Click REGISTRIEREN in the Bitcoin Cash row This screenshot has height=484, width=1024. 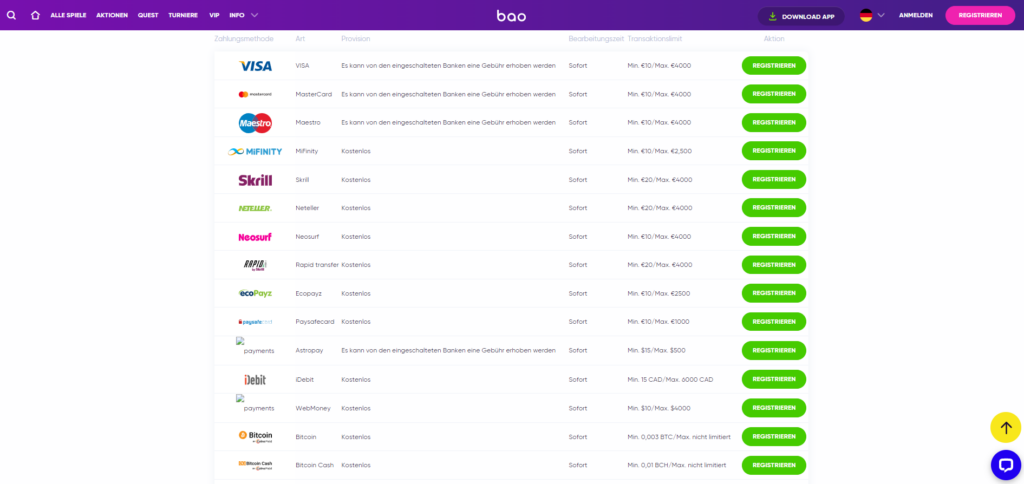[774, 465]
